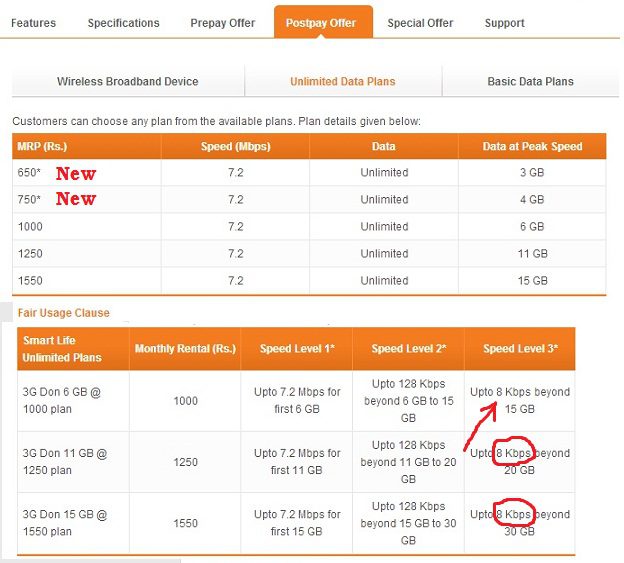
Task: Click 'Upto 128 Kbps beyond 15 GB to 30 GB'
Action: pyautogui.click(x=408, y=523)
